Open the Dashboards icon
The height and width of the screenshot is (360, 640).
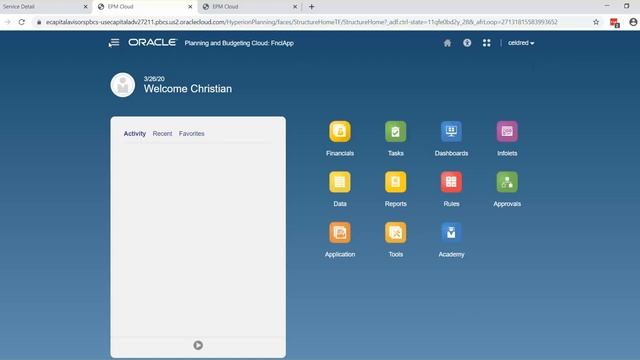pos(451,131)
